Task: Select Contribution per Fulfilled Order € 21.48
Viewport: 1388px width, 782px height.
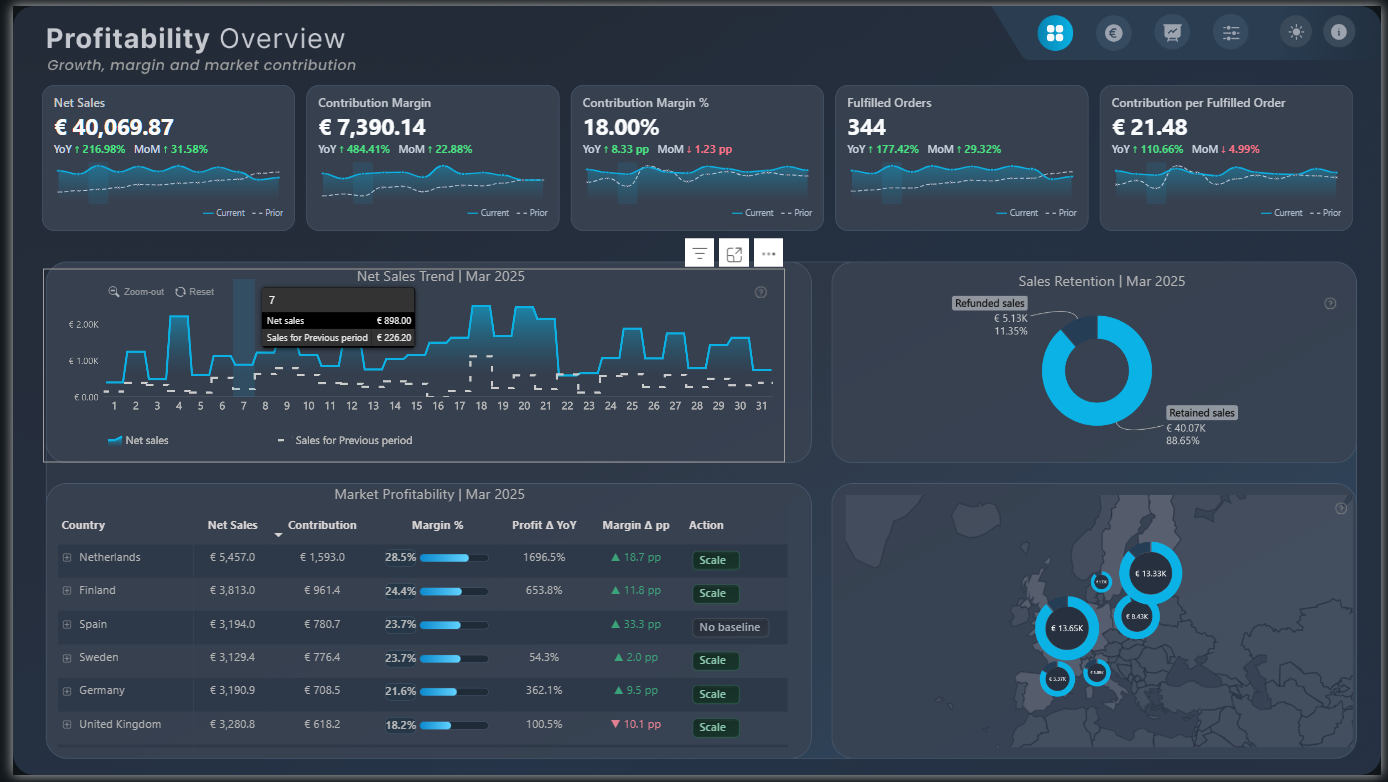Action: point(1150,127)
